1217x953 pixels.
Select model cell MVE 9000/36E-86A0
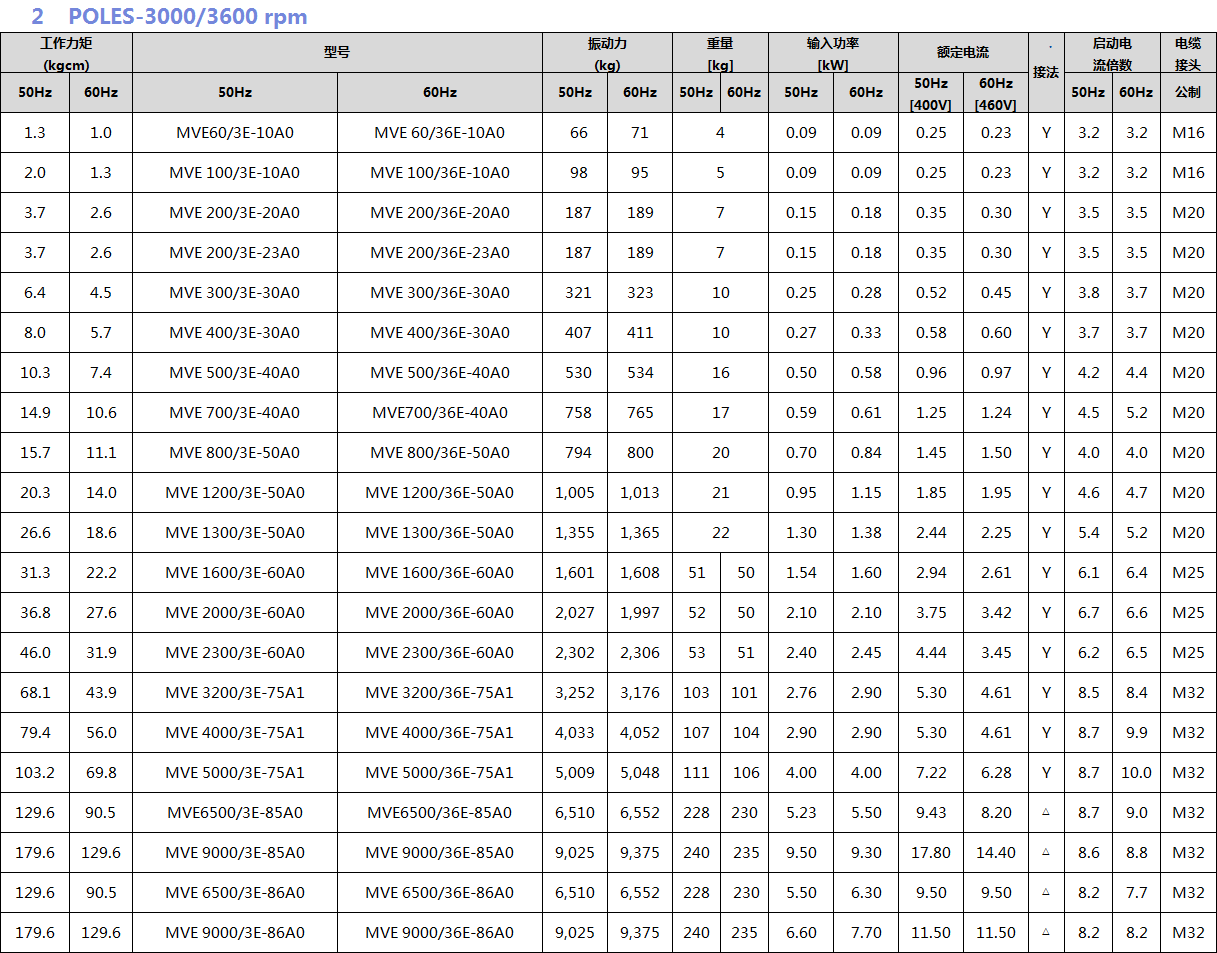tap(439, 933)
